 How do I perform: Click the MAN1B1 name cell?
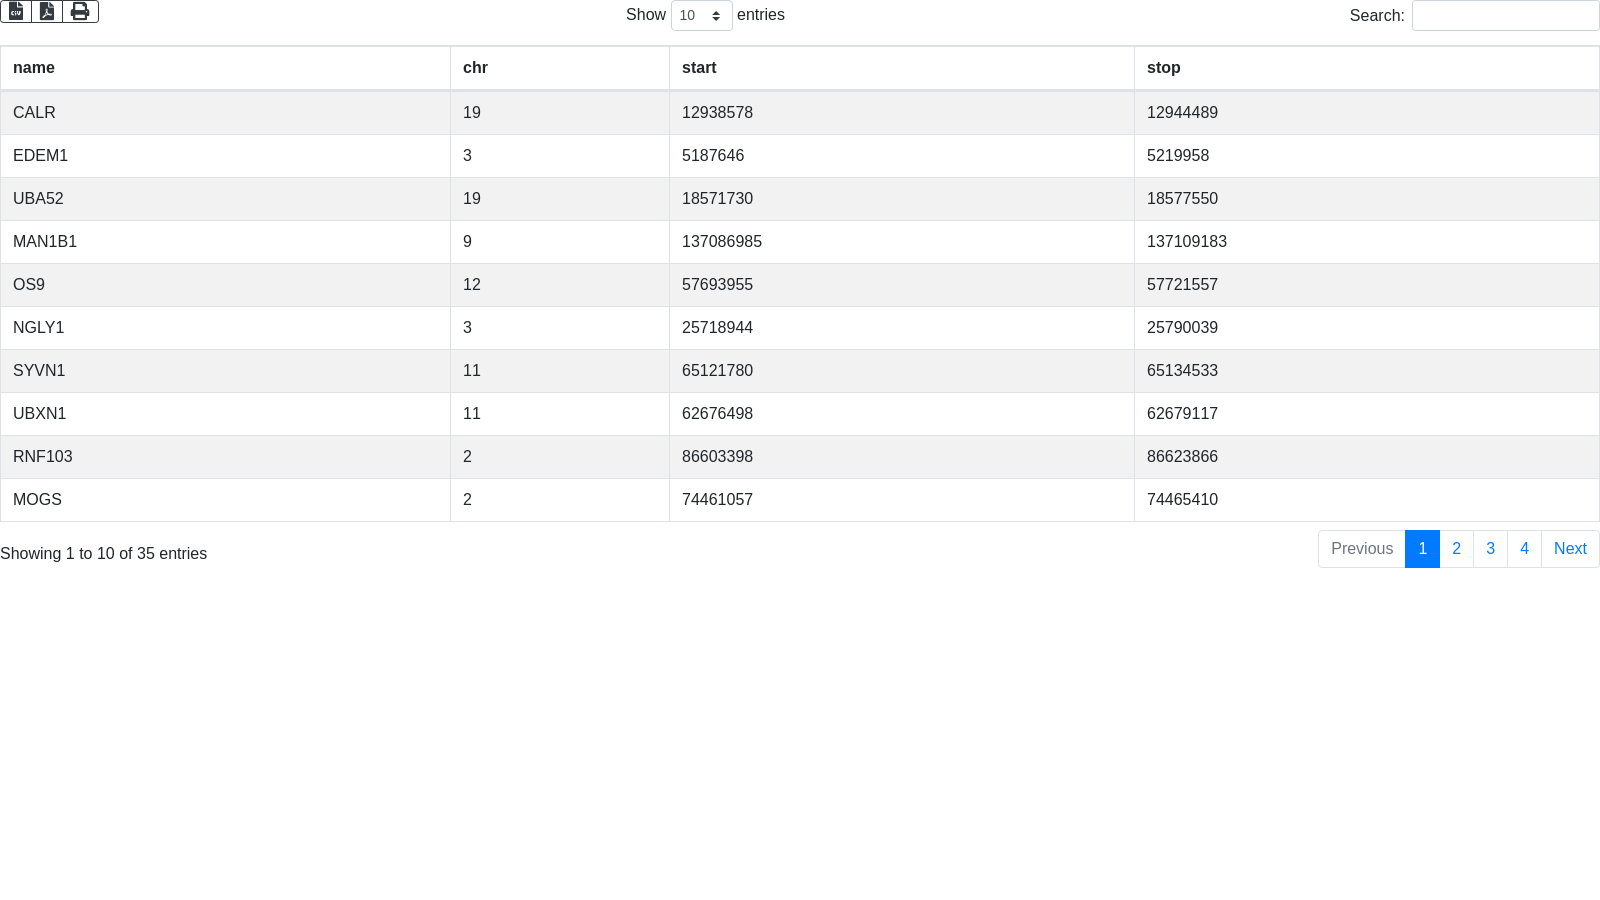[x=45, y=242]
